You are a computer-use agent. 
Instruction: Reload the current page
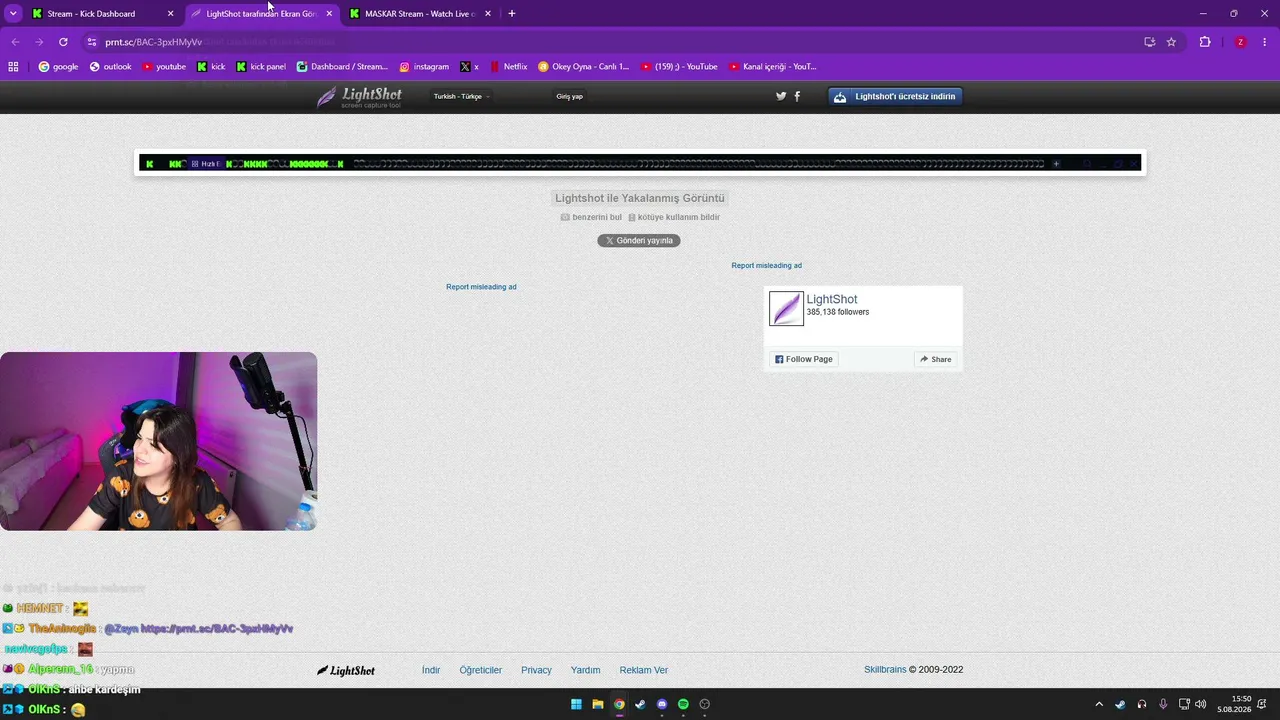click(x=63, y=42)
